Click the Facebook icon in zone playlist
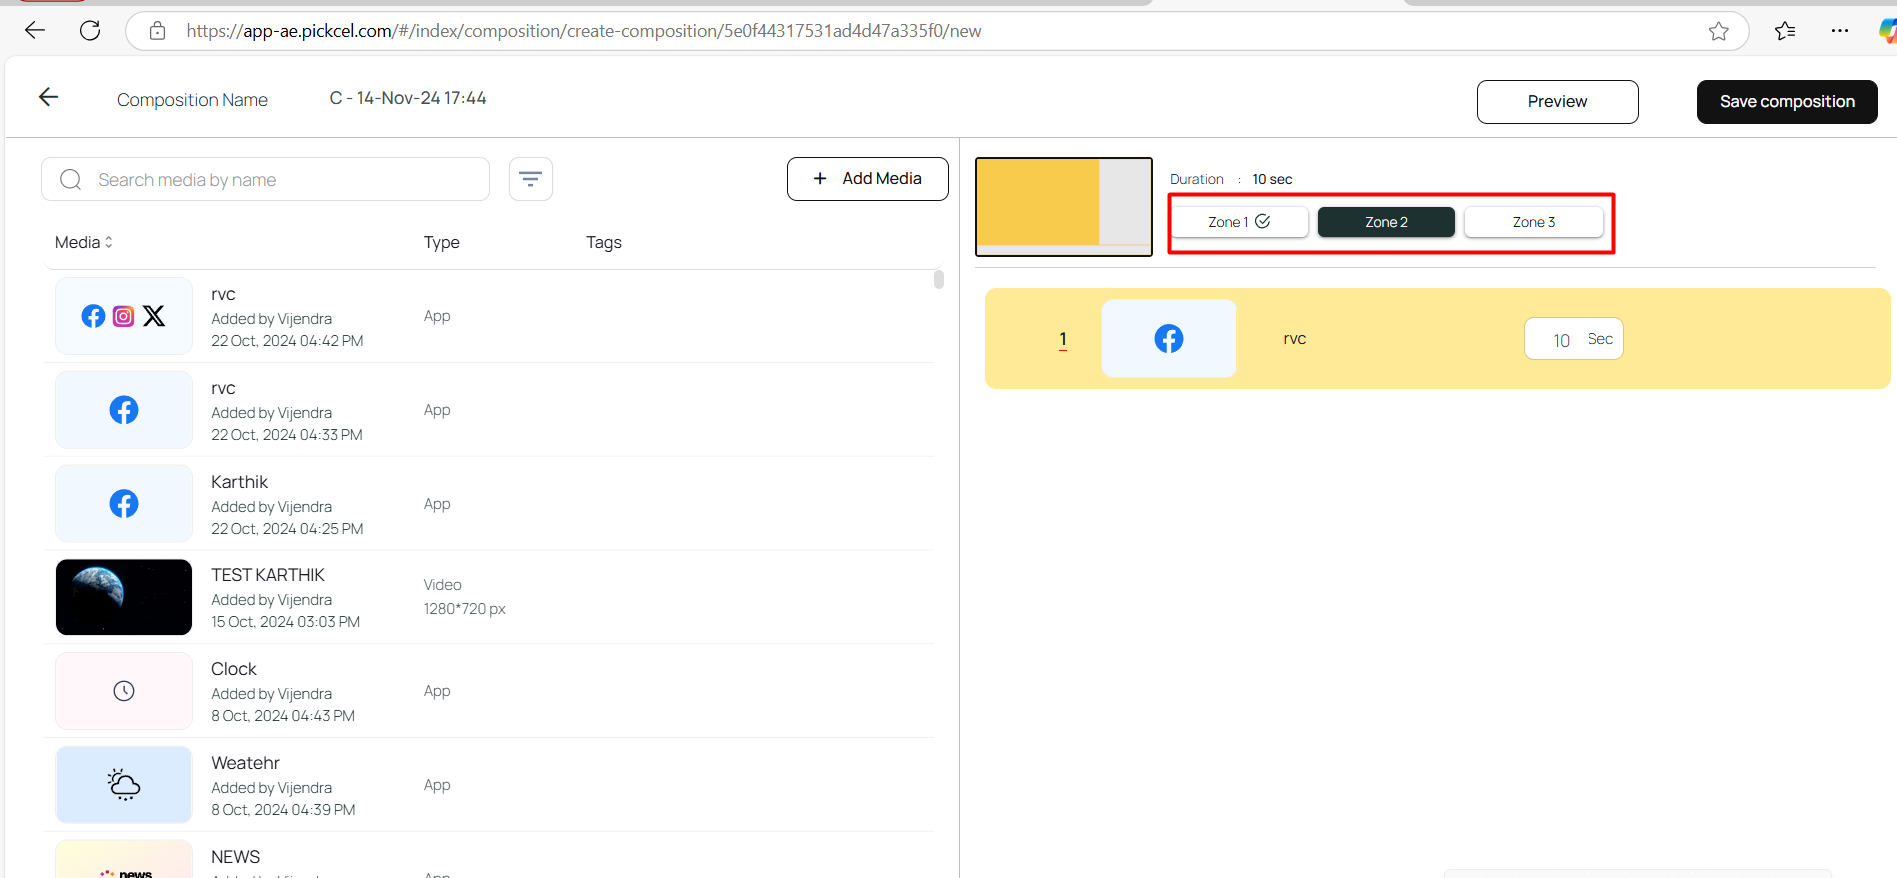1897x878 pixels. coord(1168,339)
